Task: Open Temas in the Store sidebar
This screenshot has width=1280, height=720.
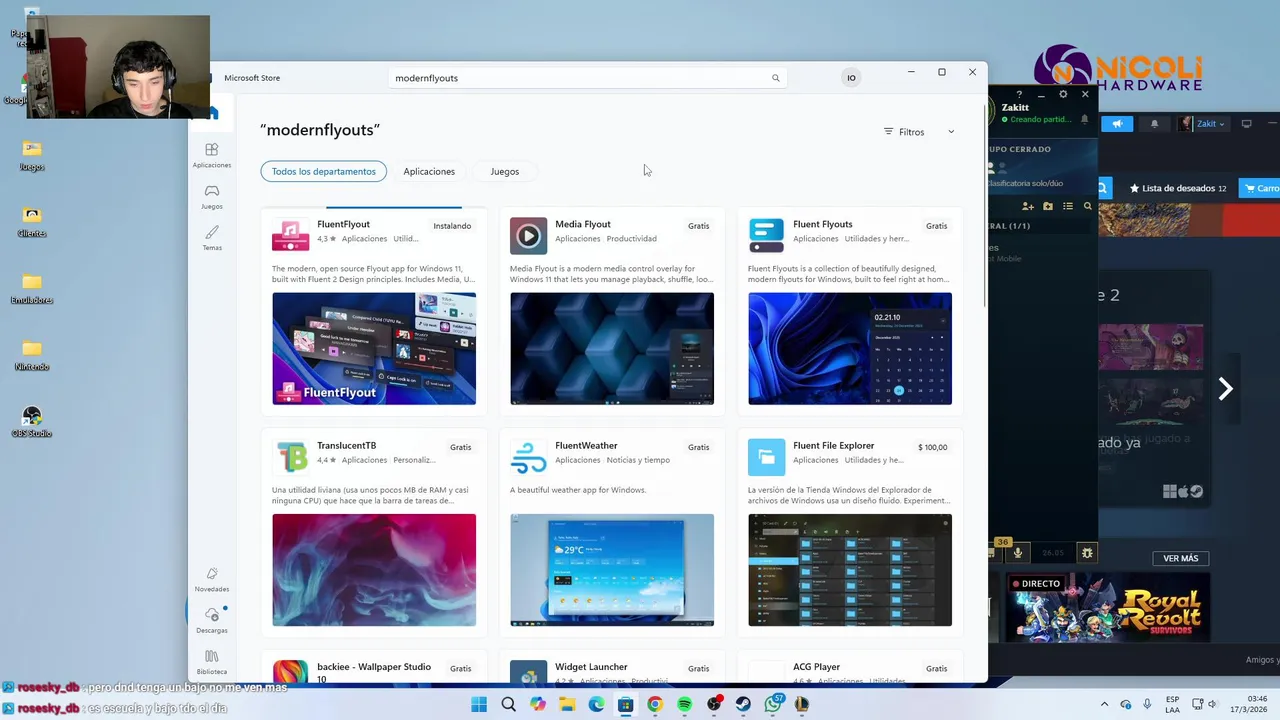Action: tap(212, 238)
